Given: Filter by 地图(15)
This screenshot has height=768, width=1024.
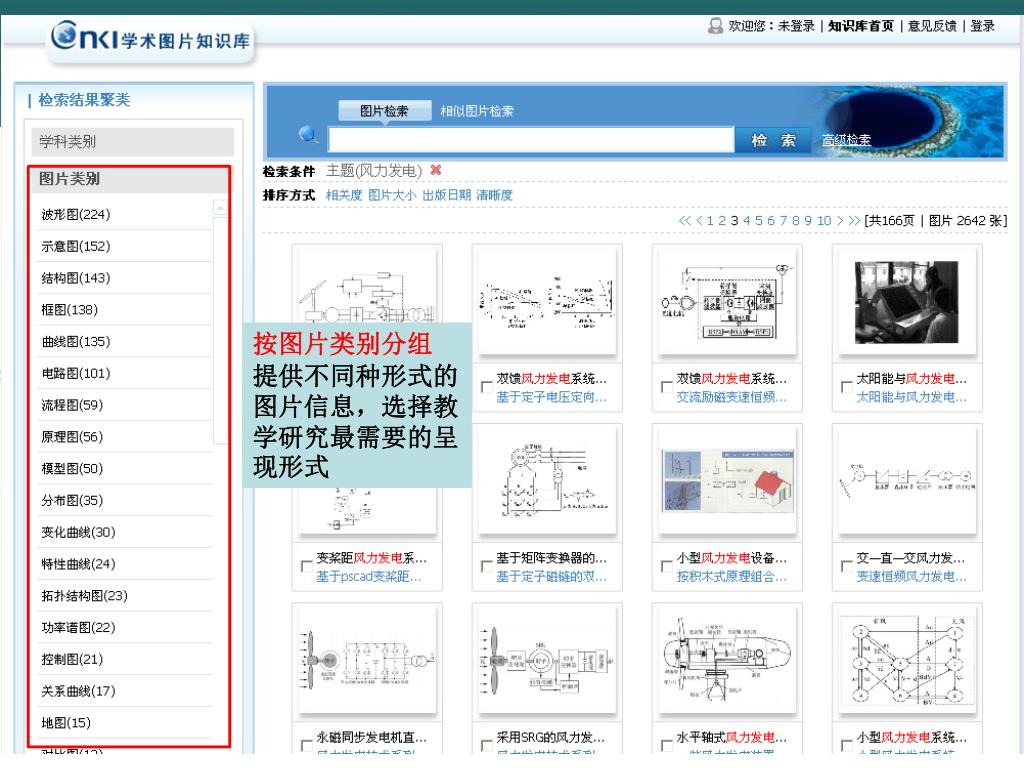Looking at the screenshot, I should [66, 723].
